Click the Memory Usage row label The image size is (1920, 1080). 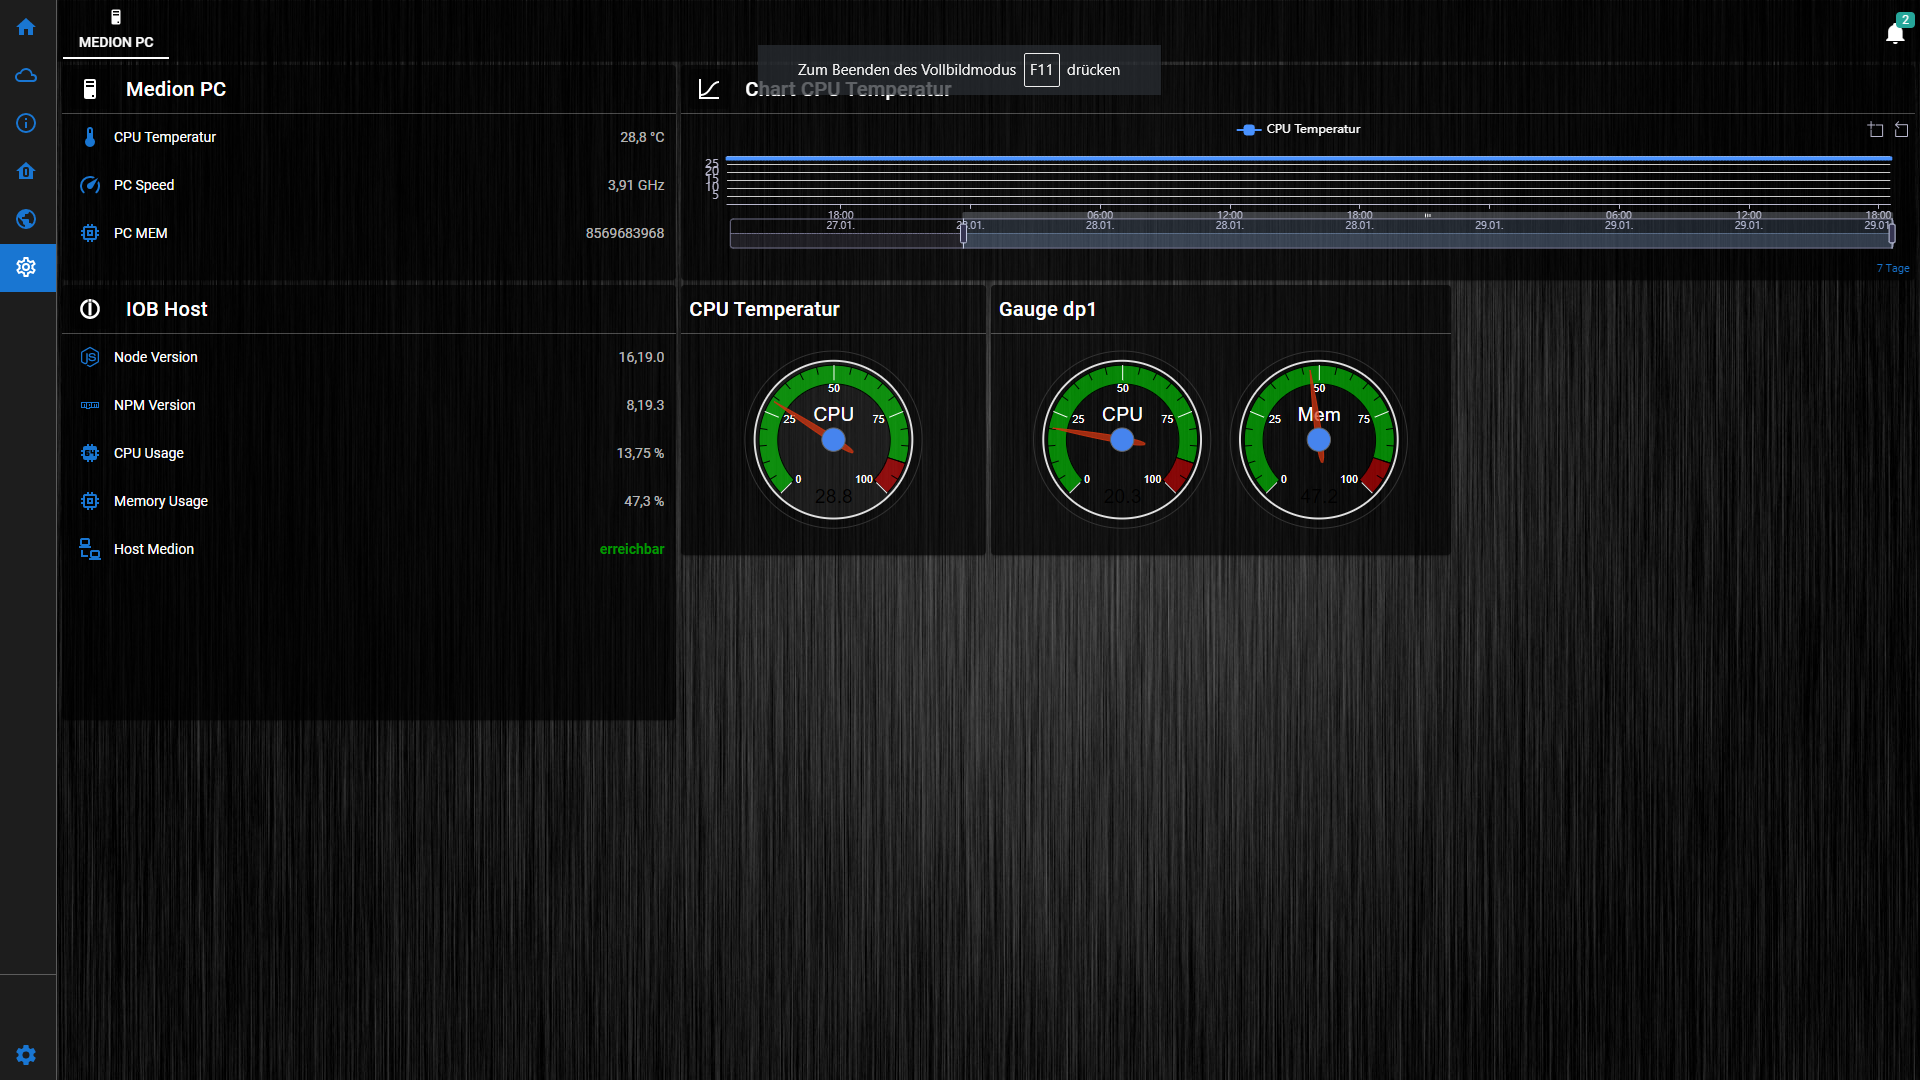pos(161,501)
